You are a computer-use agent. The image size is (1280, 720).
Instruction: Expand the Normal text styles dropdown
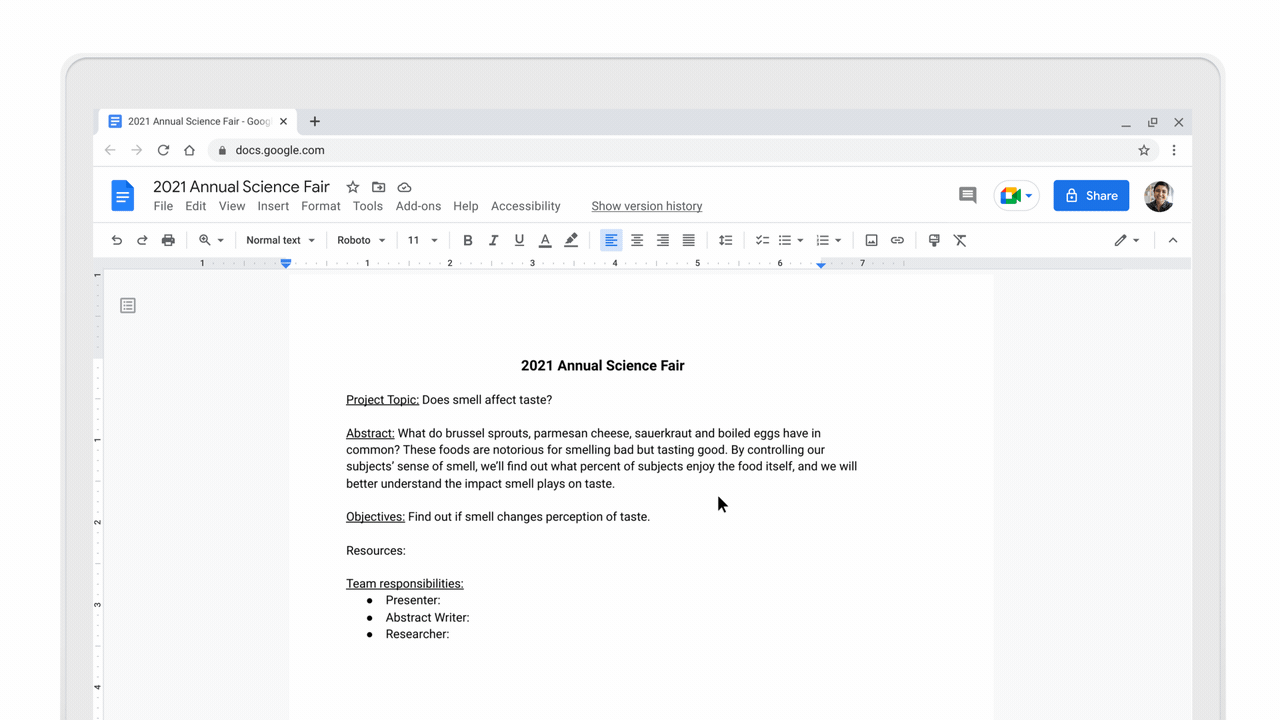coord(280,240)
